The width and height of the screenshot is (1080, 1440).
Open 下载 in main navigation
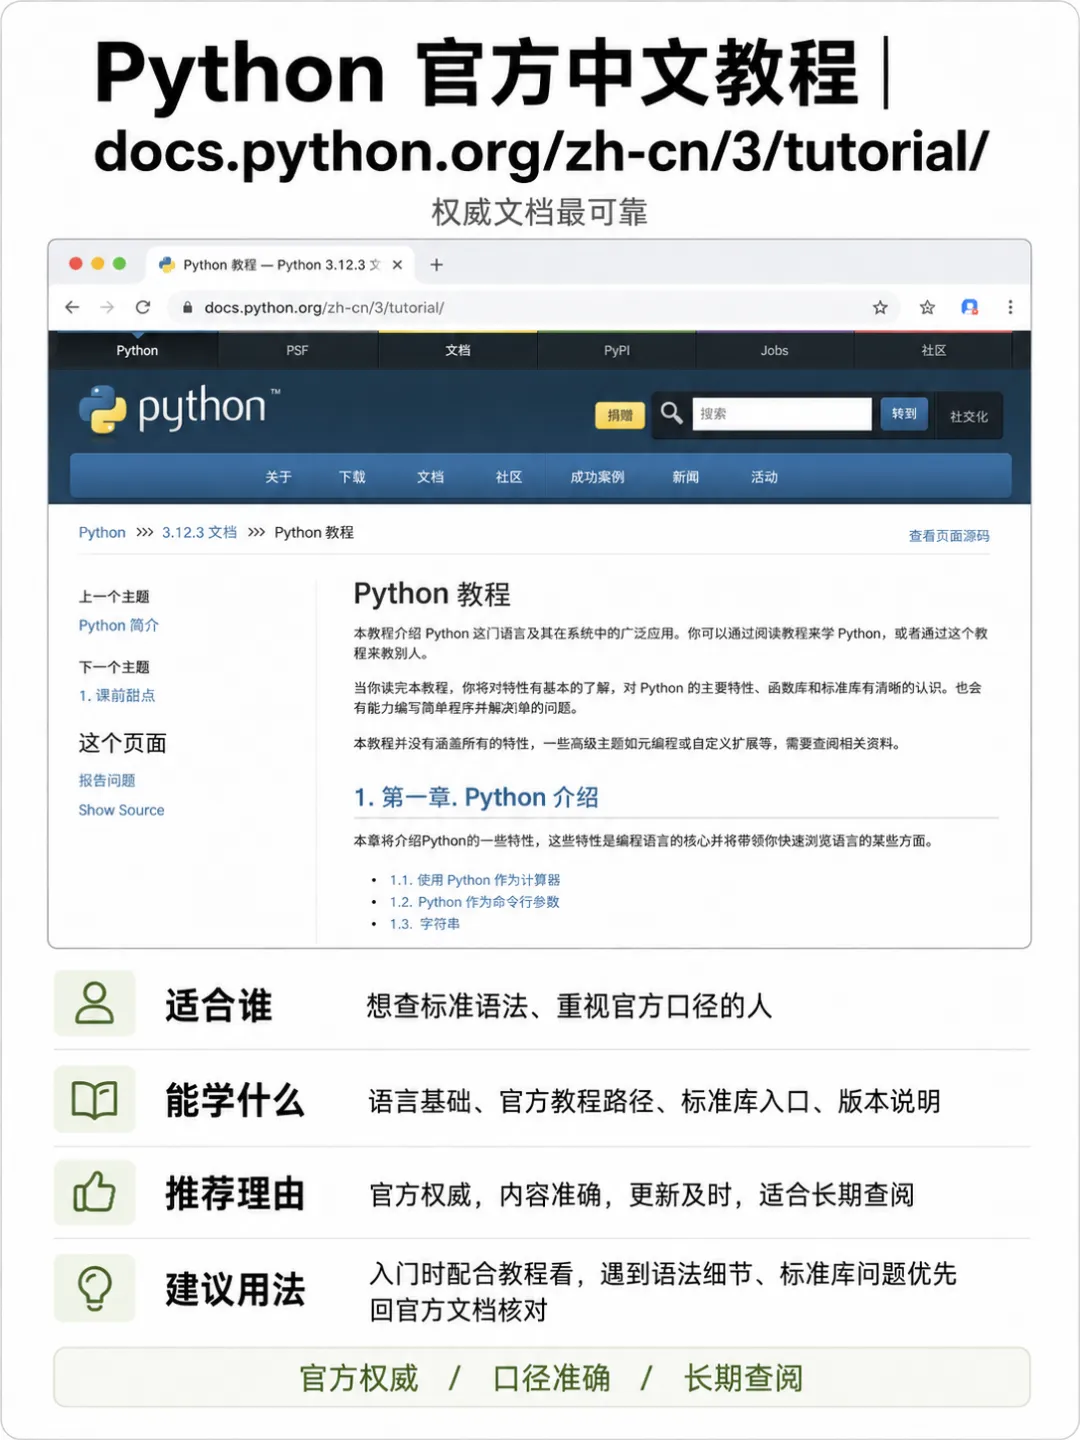[352, 477]
